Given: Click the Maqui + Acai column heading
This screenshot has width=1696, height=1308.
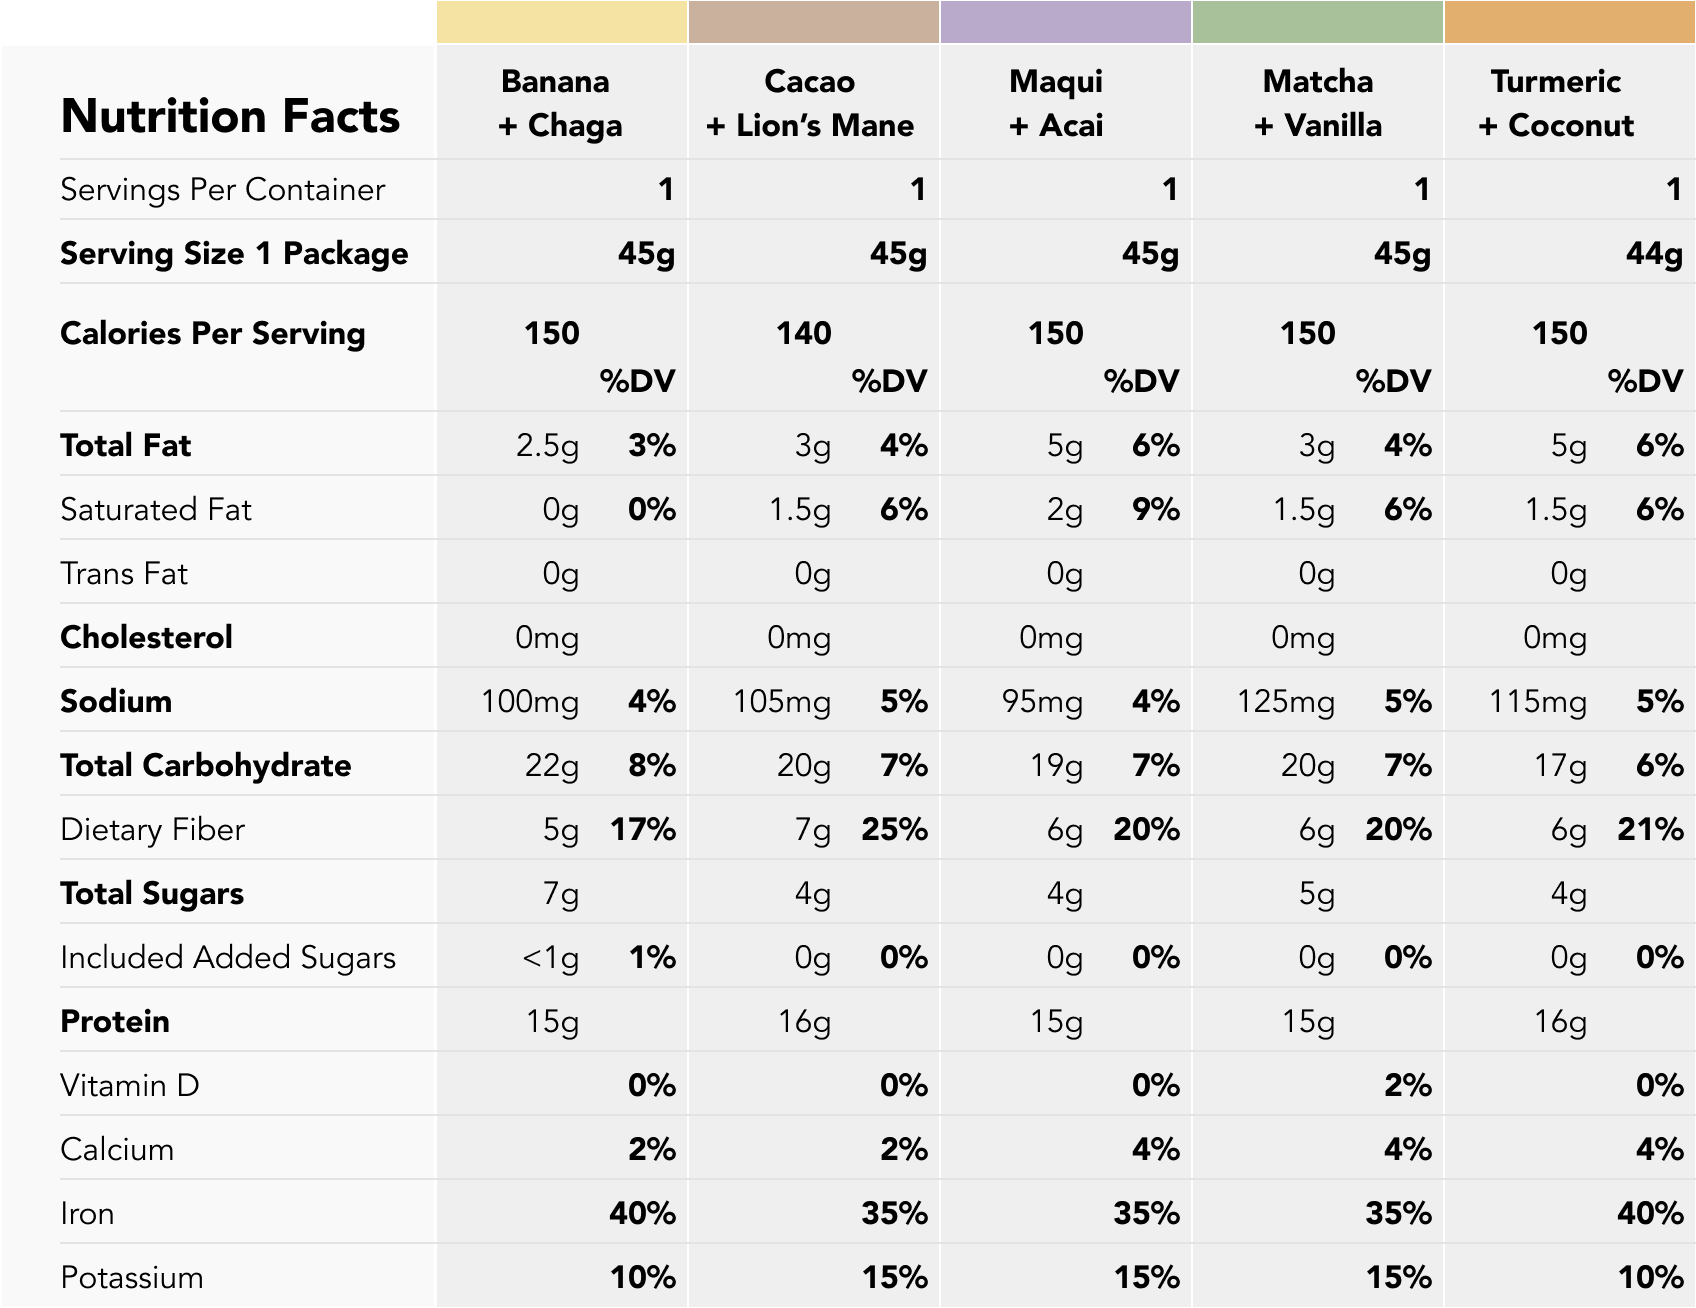Looking at the screenshot, I should pos(1056,103).
